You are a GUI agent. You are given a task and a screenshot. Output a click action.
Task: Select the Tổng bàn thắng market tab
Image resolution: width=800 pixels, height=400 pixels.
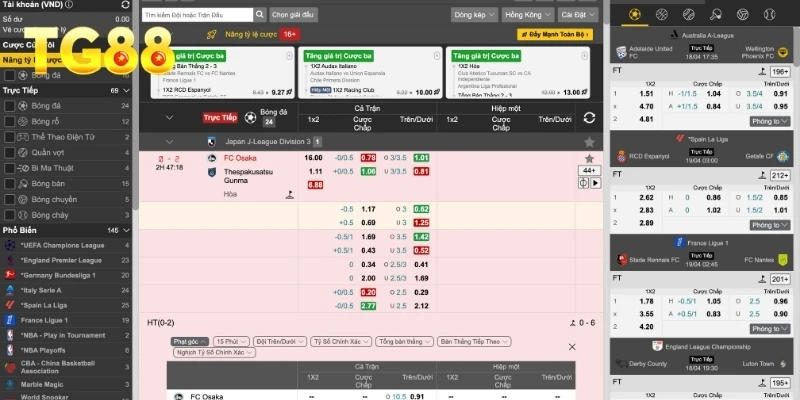click(405, 341)
